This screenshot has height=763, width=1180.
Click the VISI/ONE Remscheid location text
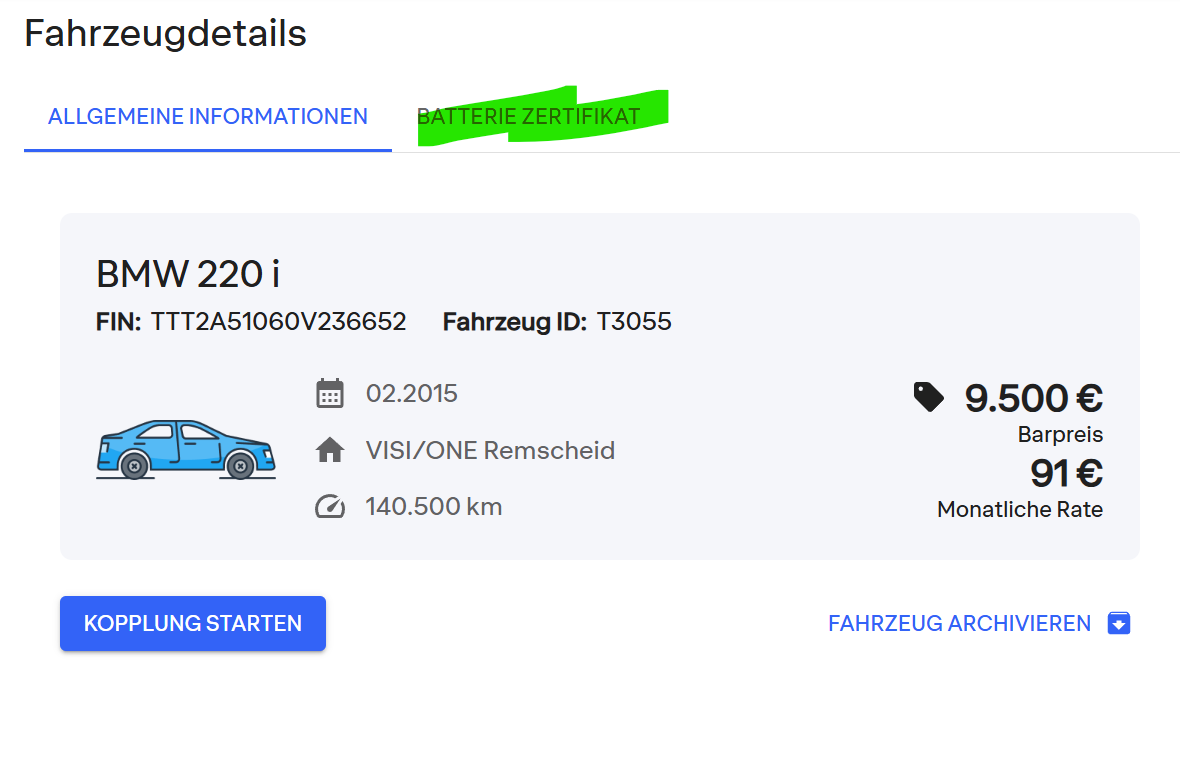coord(490,451)
